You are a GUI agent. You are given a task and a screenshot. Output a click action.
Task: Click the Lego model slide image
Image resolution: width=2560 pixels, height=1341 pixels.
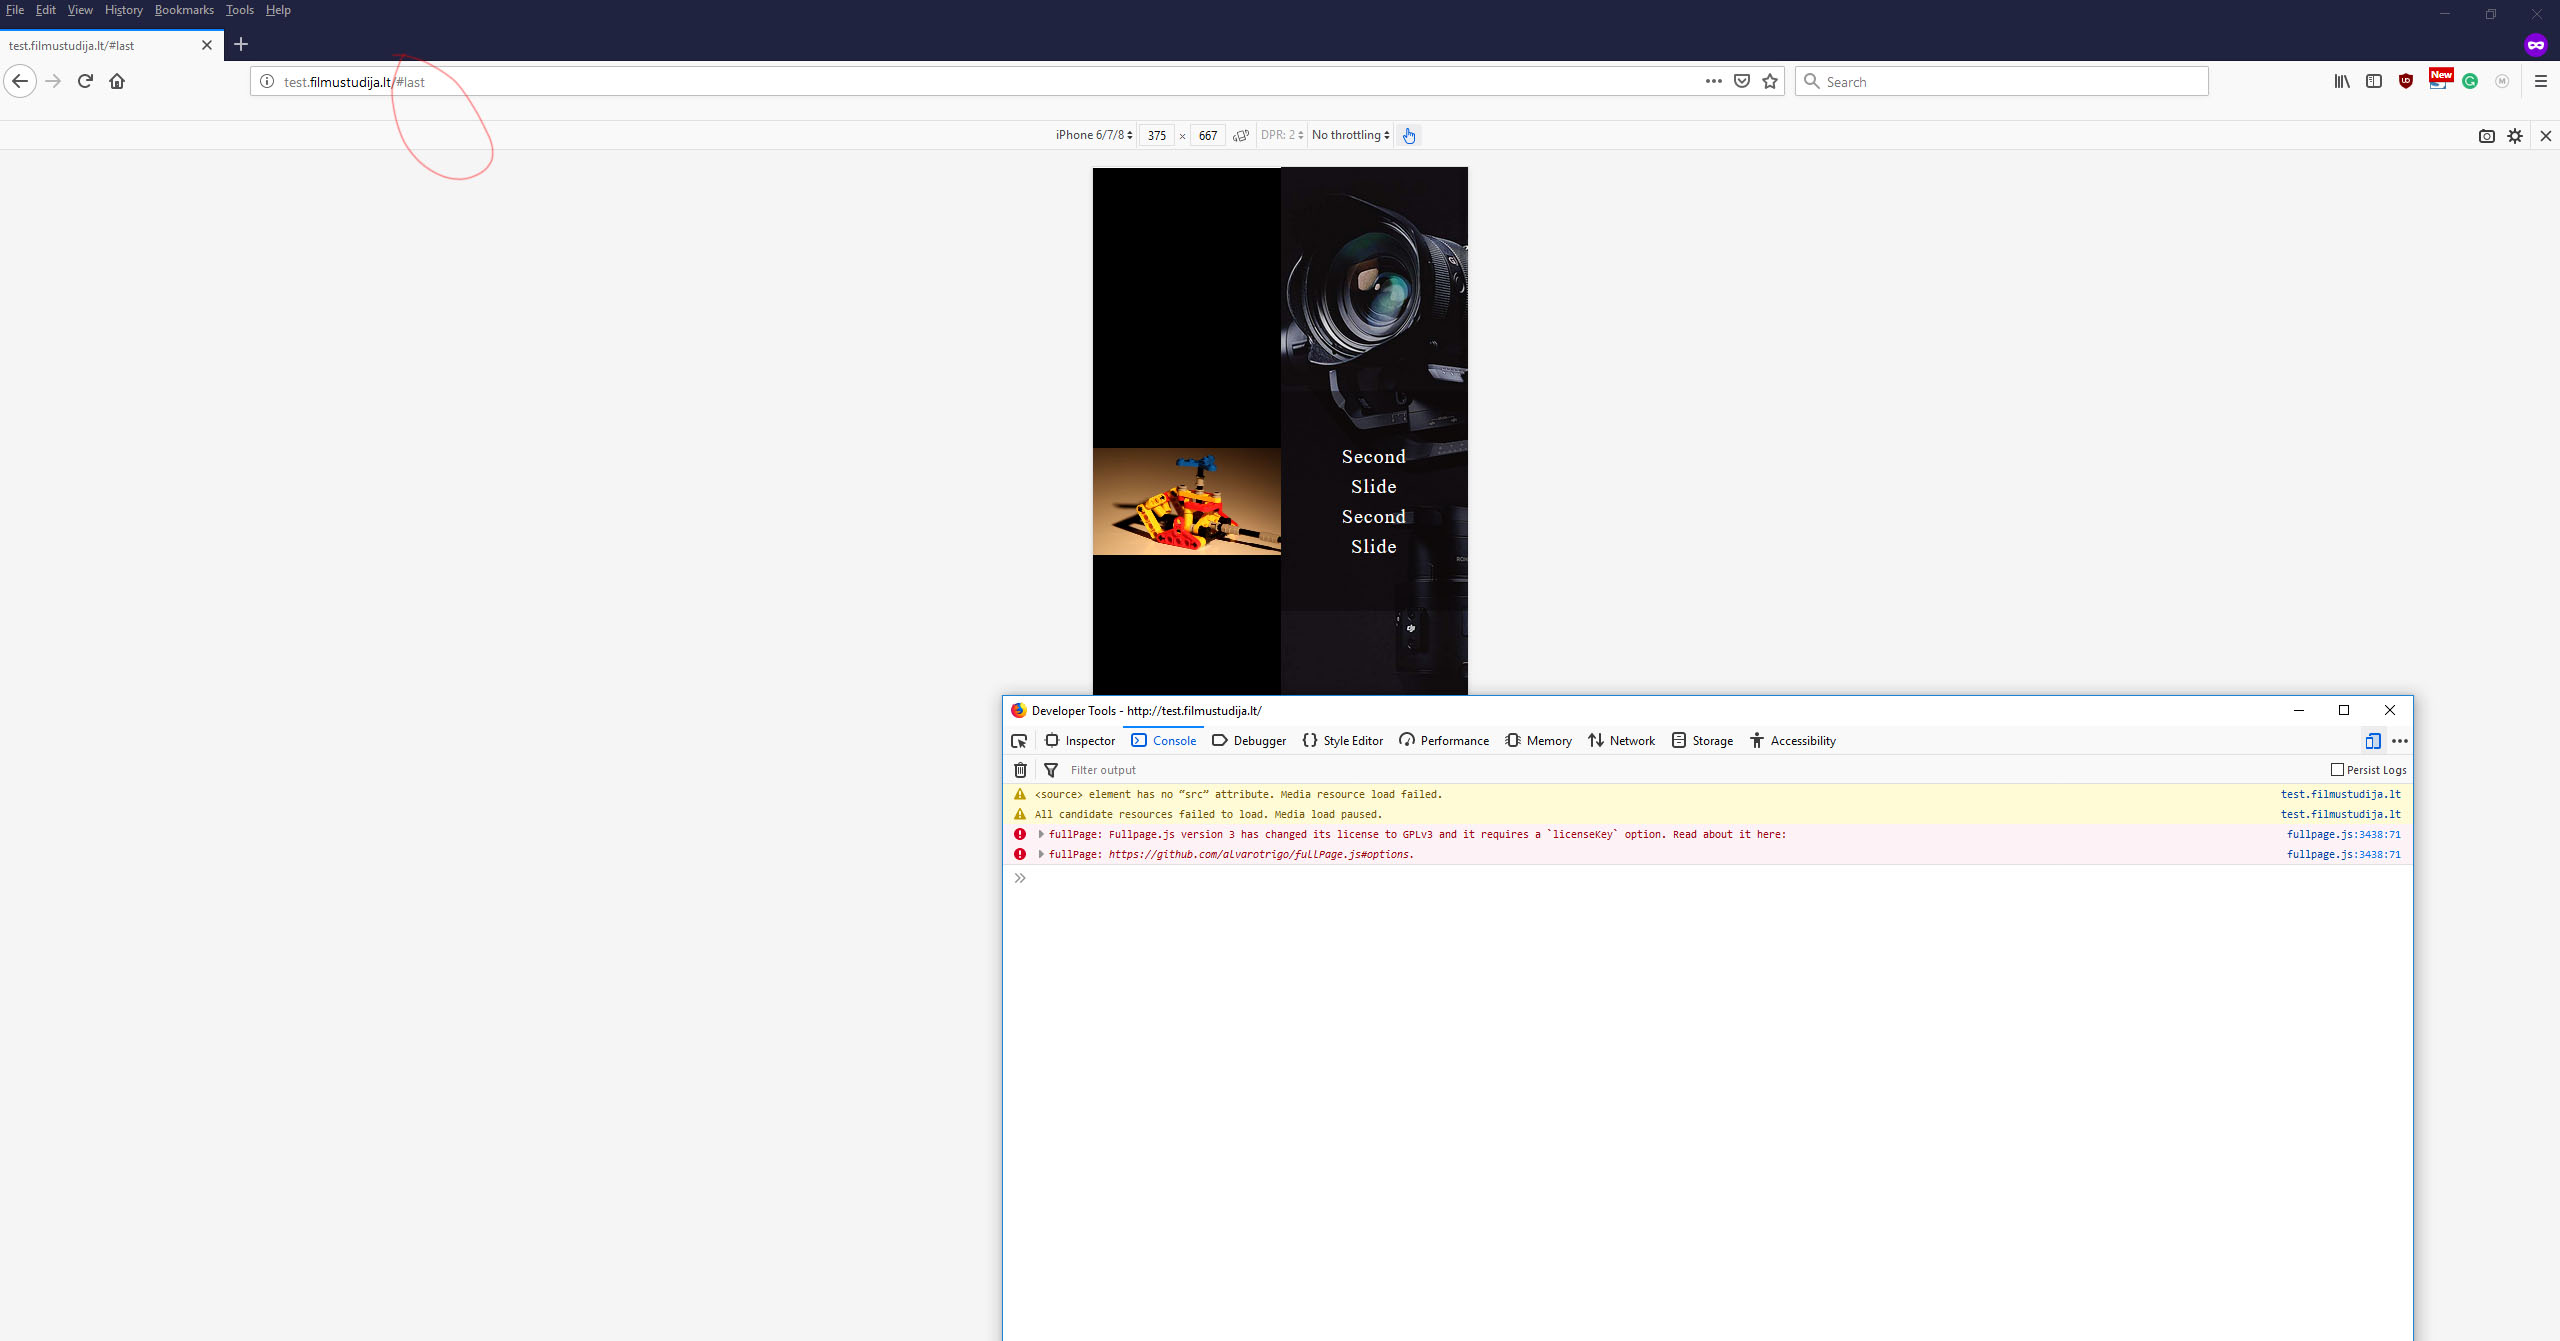(x=1186, y=501)
